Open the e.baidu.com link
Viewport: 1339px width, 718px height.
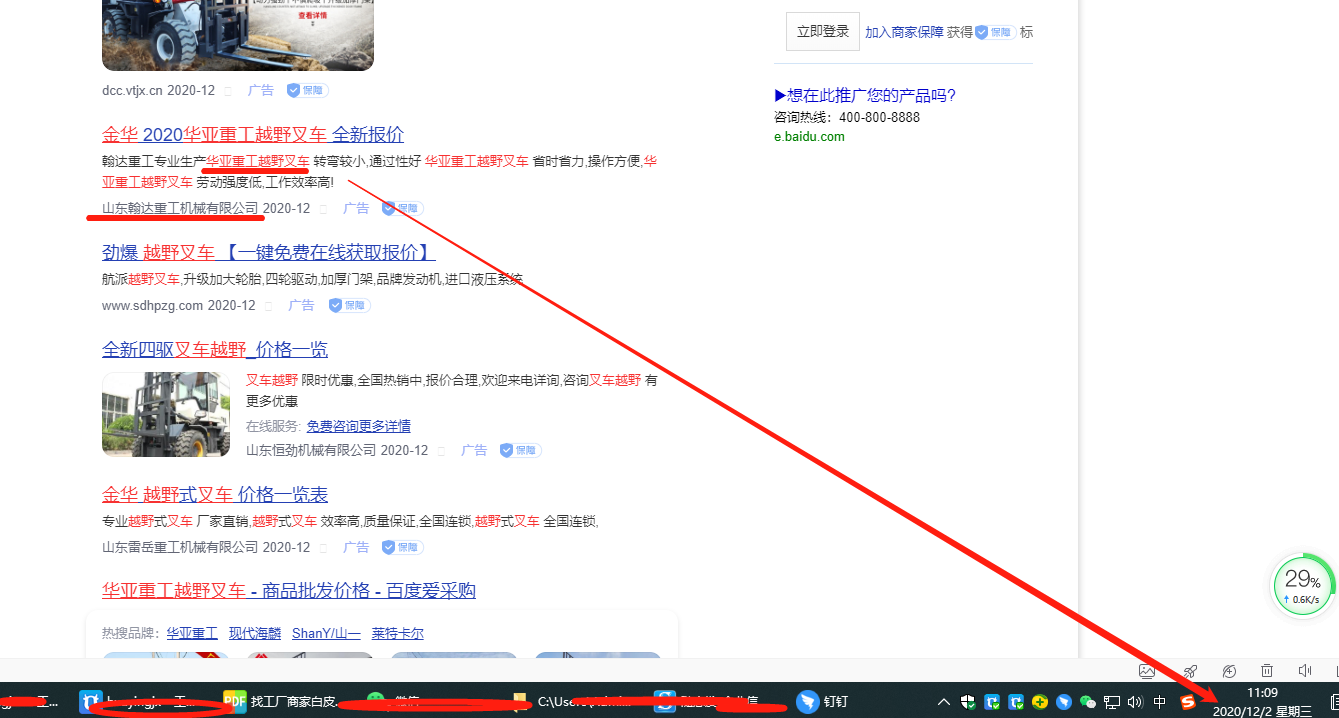(809, 137)
